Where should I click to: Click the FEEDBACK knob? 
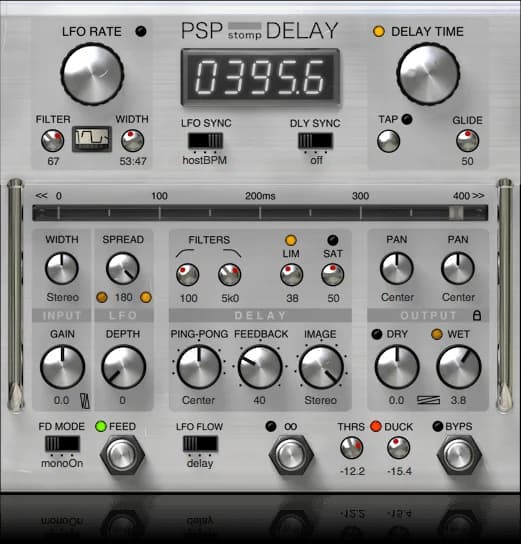(260, 367)
